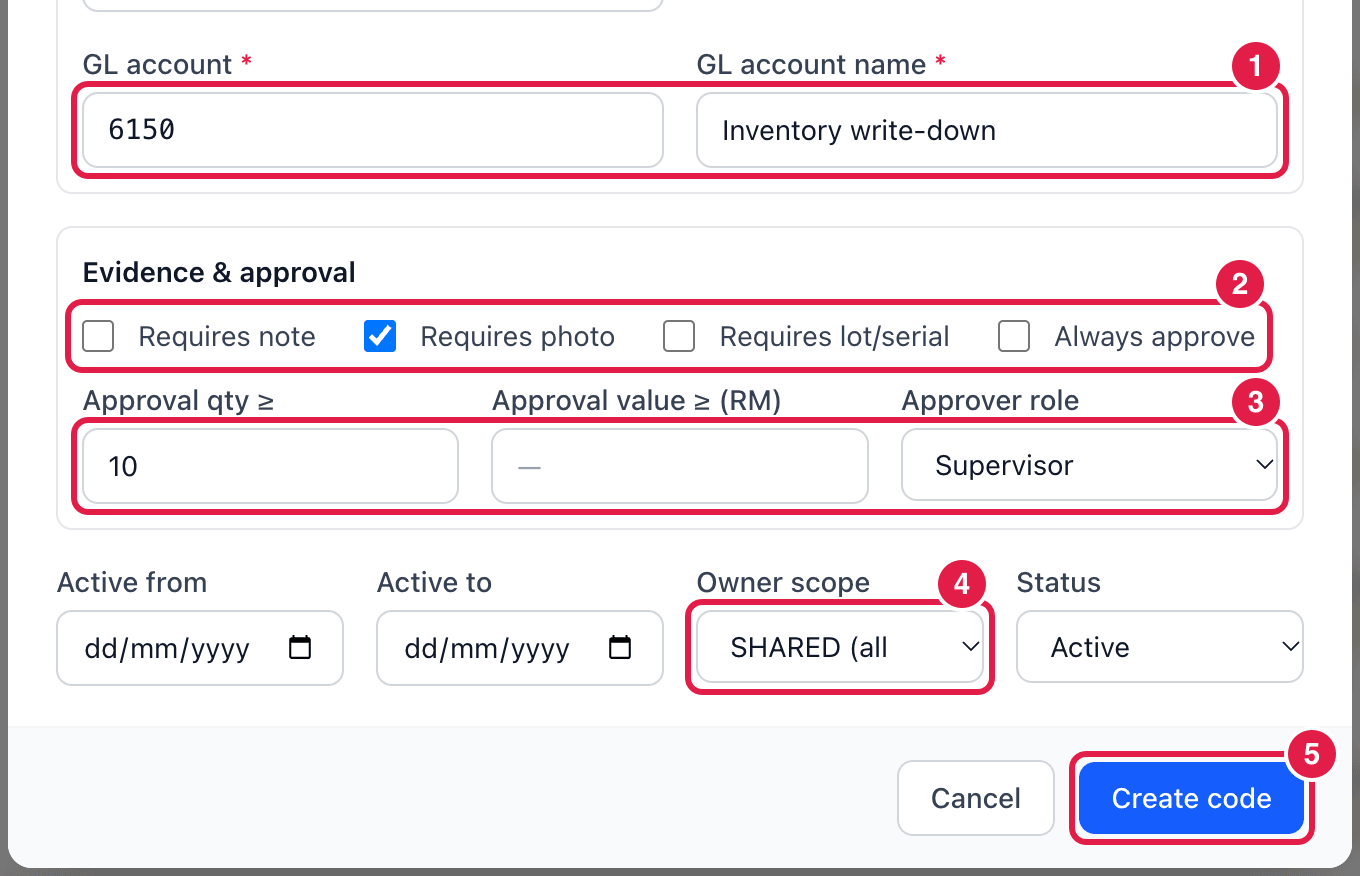Click the Approver role label

(x=990, y=401)
